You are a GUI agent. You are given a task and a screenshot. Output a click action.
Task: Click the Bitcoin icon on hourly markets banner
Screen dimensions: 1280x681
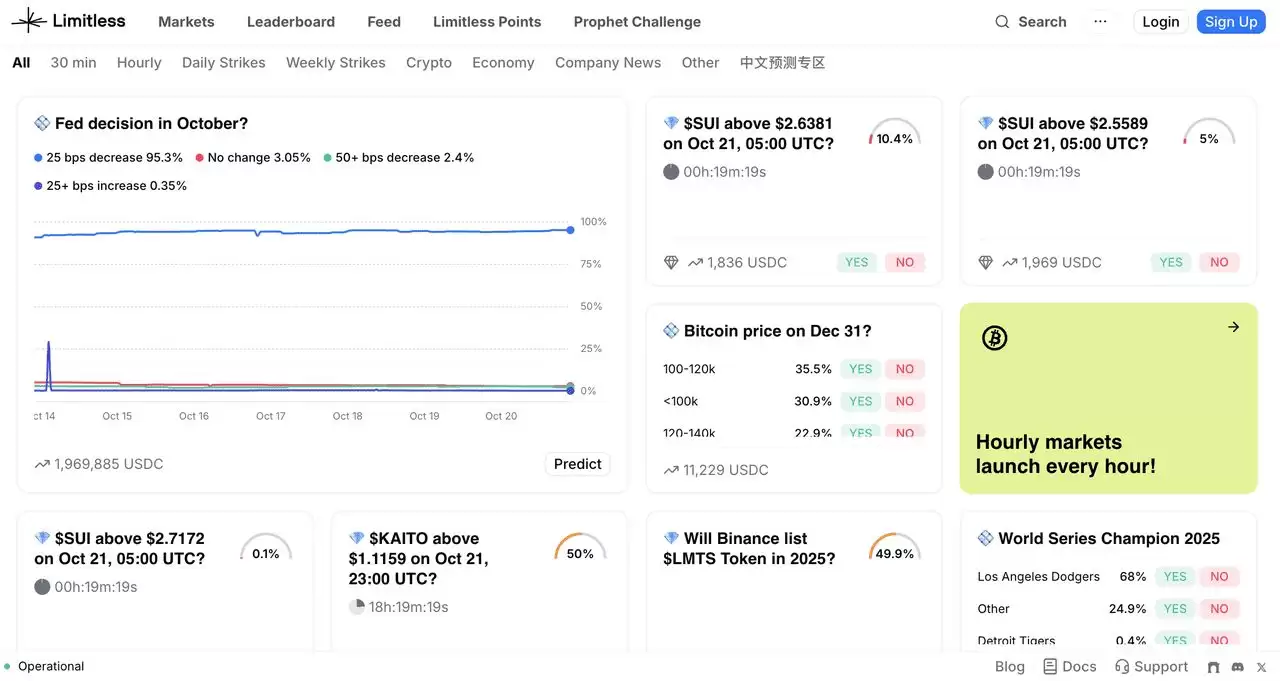994,337
